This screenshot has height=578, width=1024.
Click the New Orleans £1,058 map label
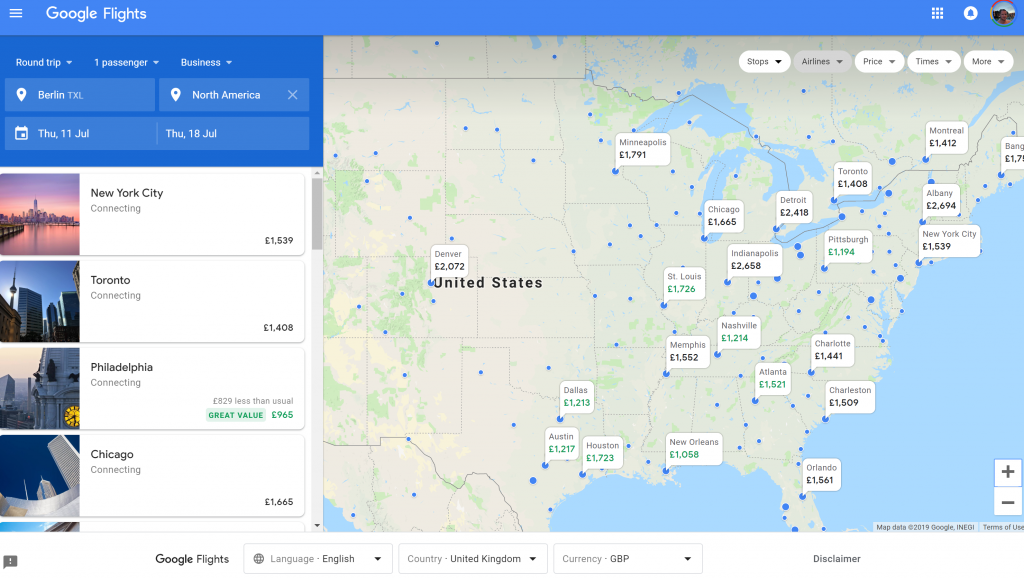pyautogui.click(x=694, y=449)
